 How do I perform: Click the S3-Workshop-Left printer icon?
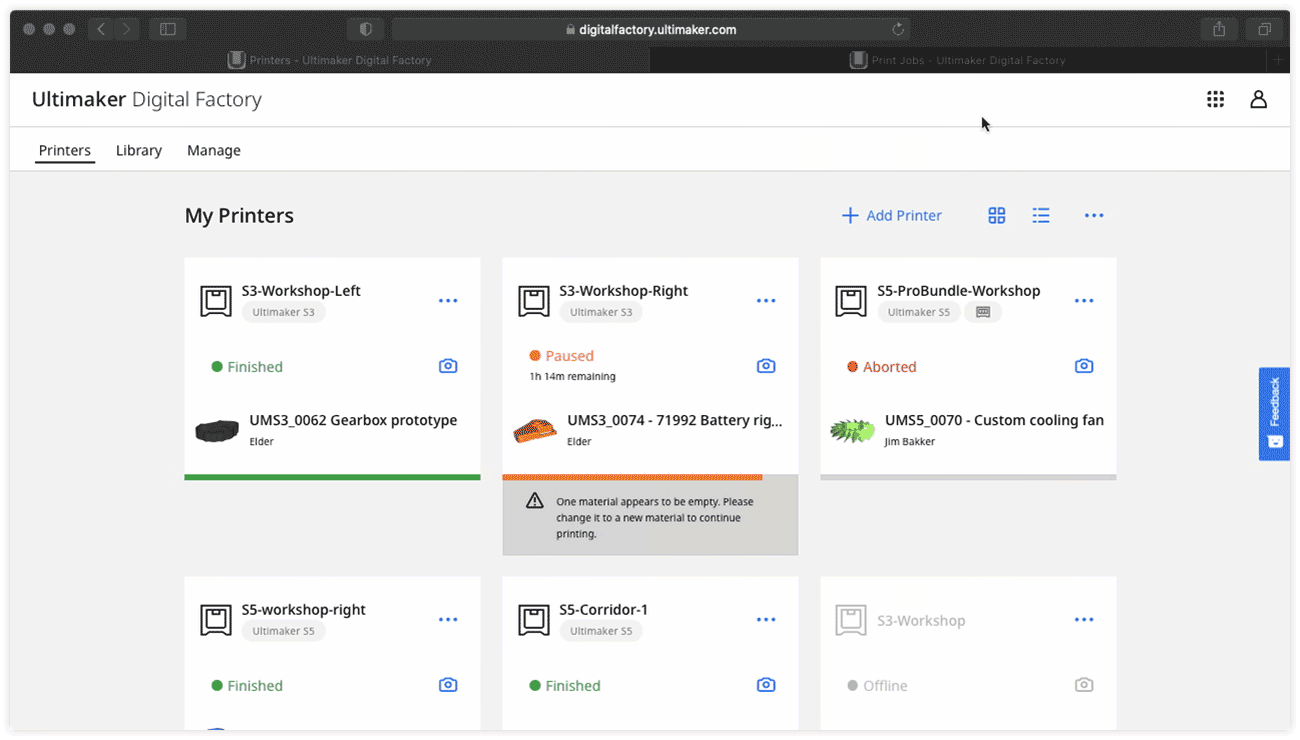[x=216, y=300]
